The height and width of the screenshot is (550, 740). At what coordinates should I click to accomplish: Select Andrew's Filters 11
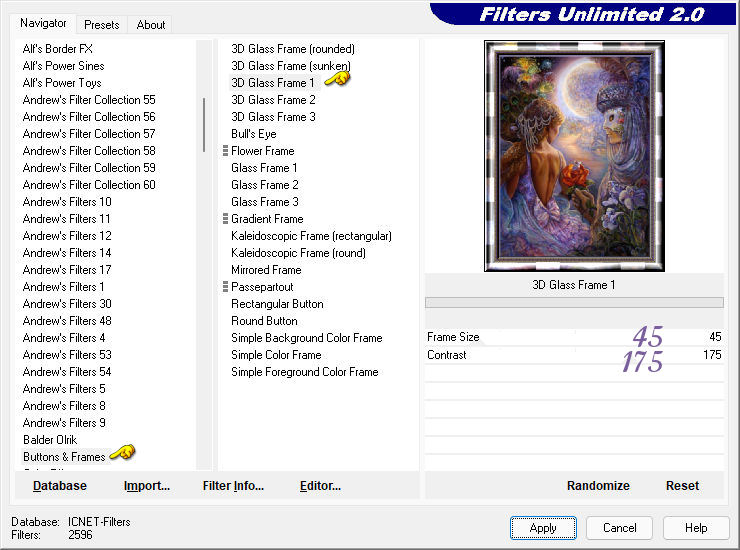pos(67,219)
